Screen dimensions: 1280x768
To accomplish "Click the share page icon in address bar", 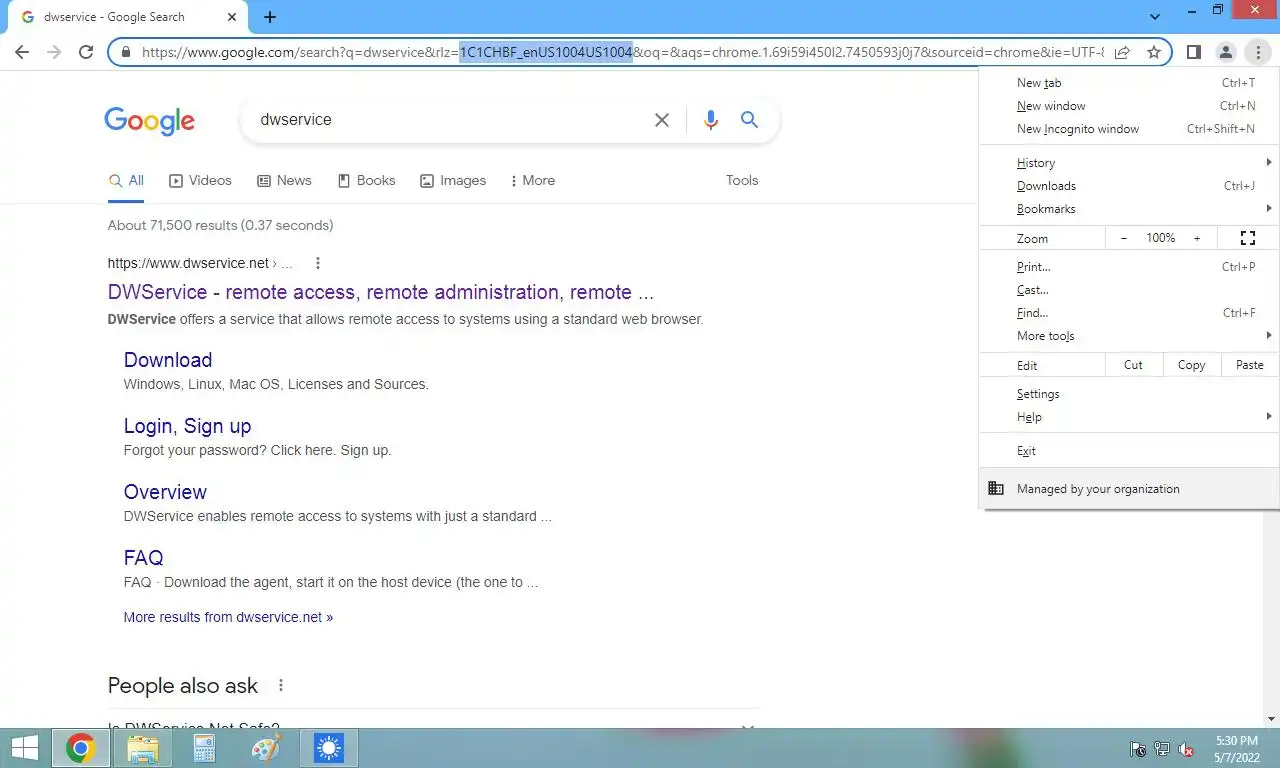I will 1122,52.
